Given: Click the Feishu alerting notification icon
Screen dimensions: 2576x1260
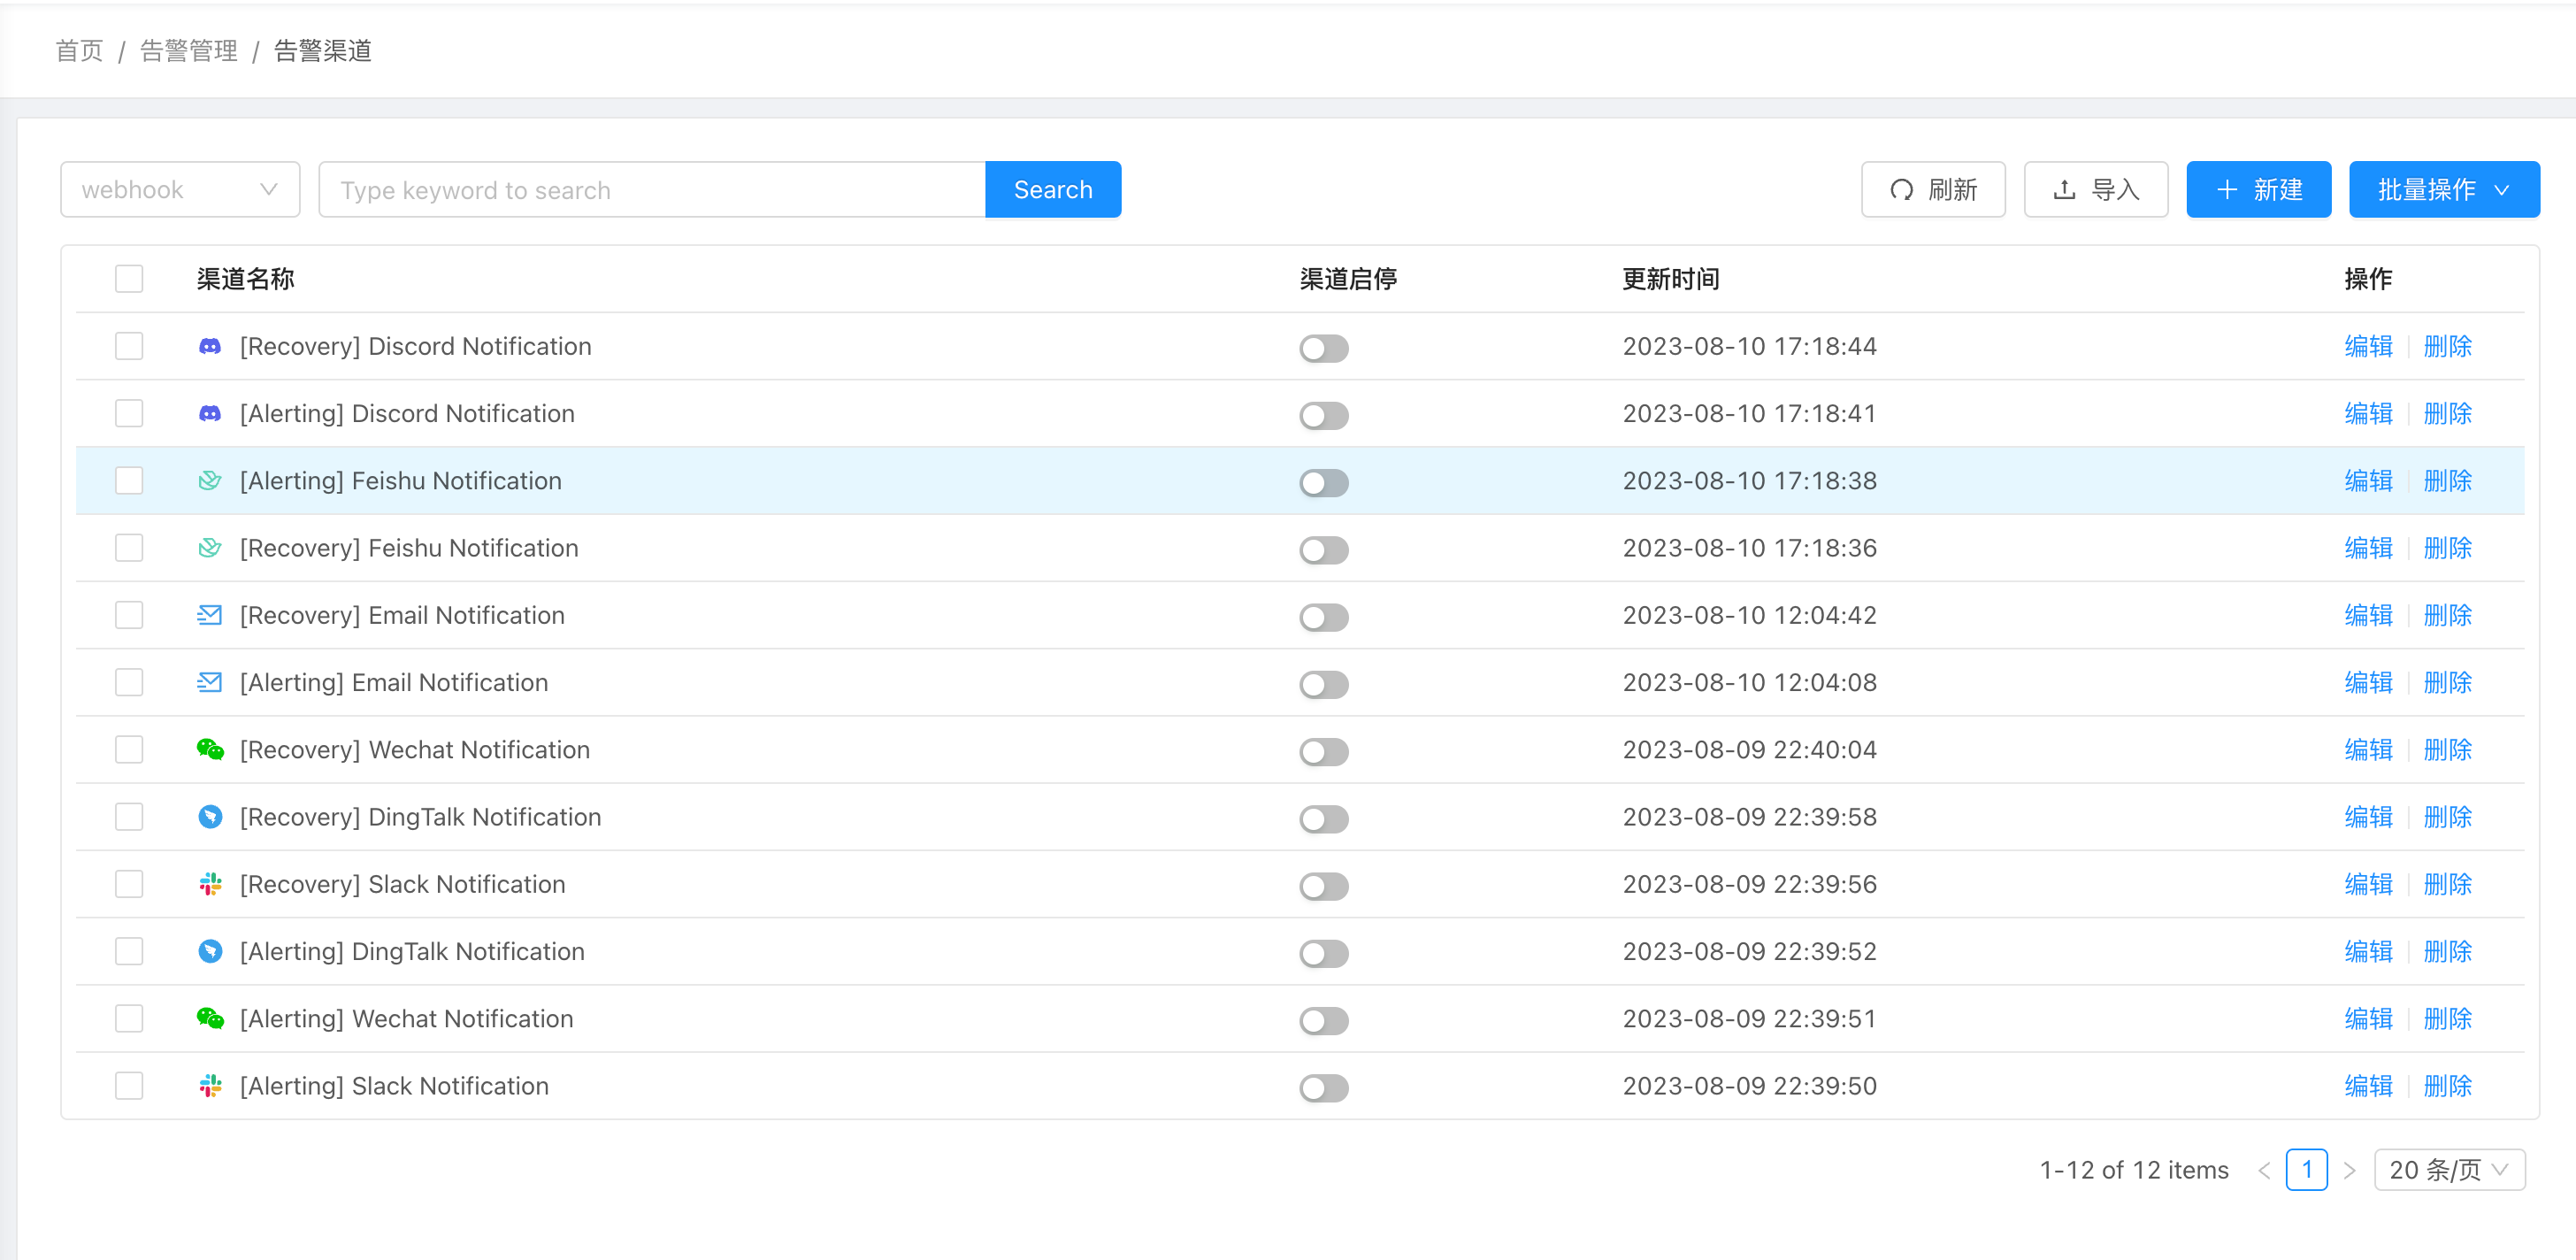Looking at the screenshot, I should 211,480.
